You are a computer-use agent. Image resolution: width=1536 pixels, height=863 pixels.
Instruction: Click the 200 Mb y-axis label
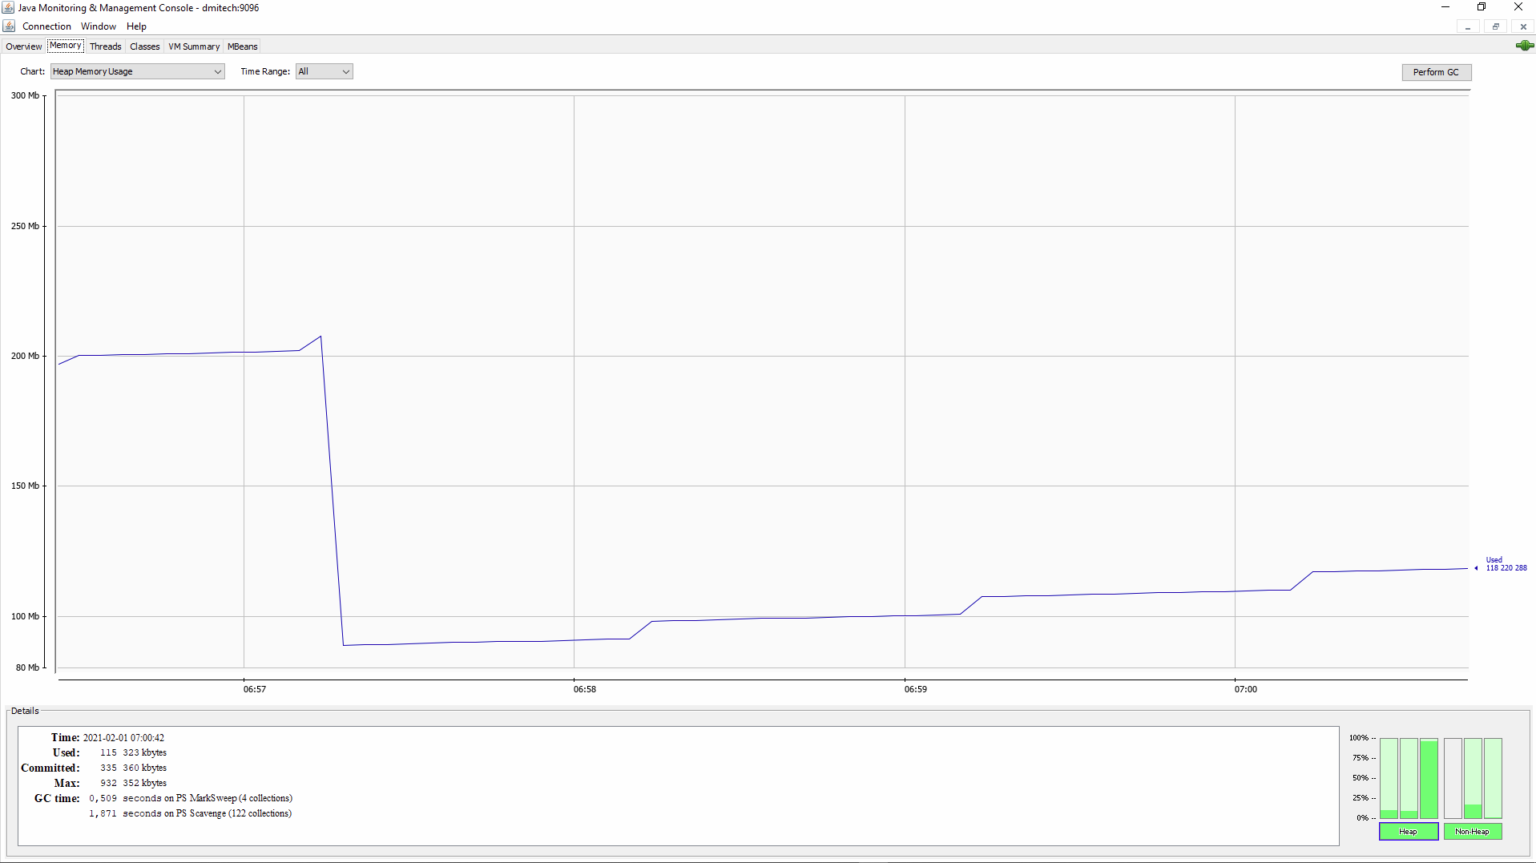click(x=25, y=356)
